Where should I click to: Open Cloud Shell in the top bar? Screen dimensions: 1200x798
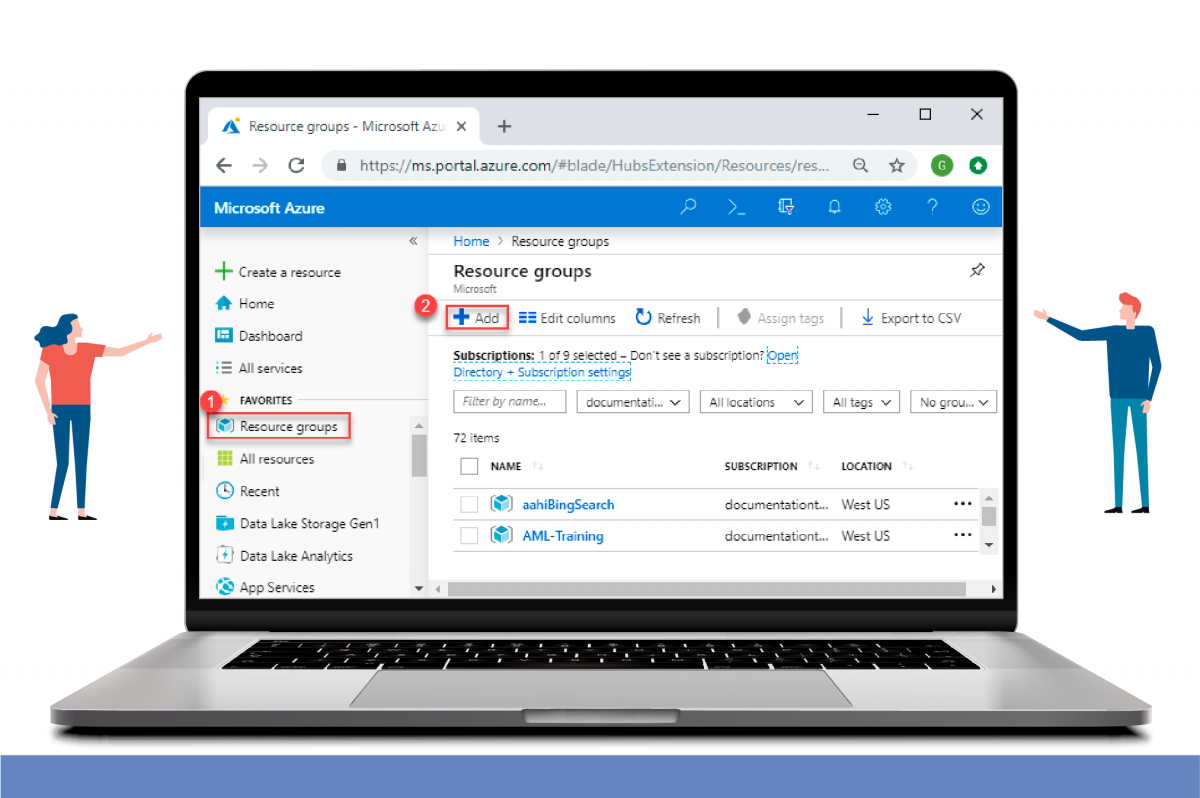pyautogui.click(x=736, y=206)
